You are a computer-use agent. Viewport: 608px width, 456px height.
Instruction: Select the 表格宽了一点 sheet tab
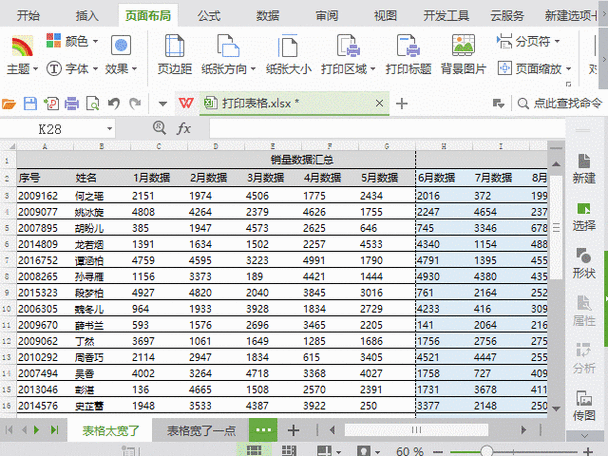[x=201, y=430]
